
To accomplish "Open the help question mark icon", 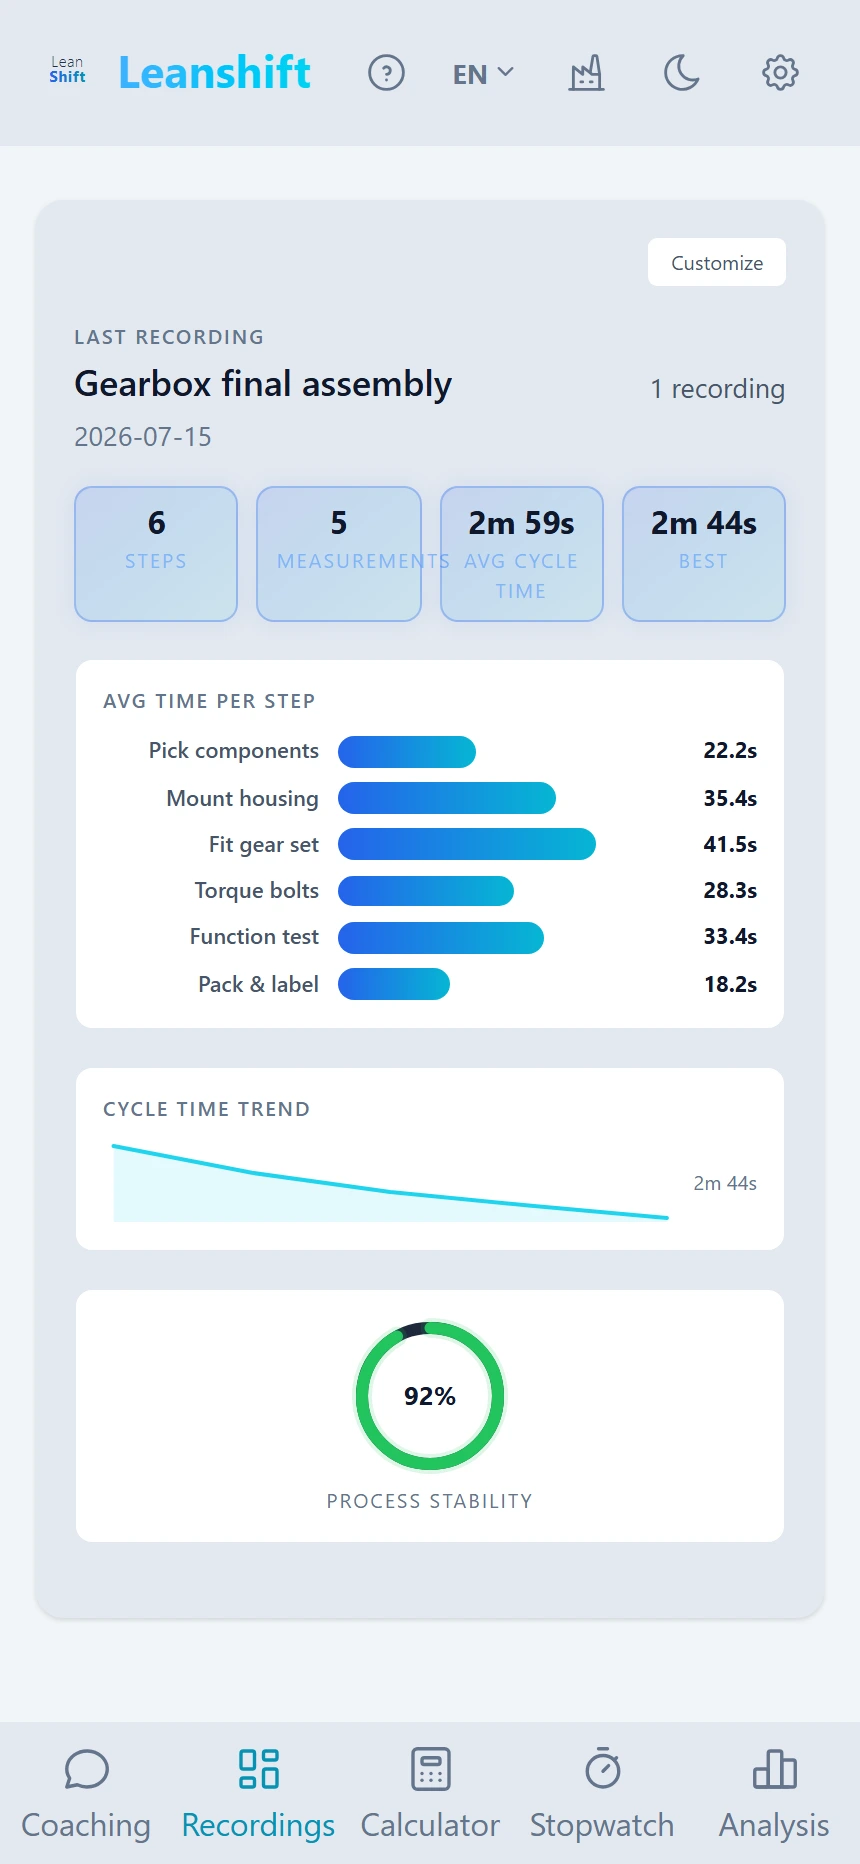I will pos(386,73).
